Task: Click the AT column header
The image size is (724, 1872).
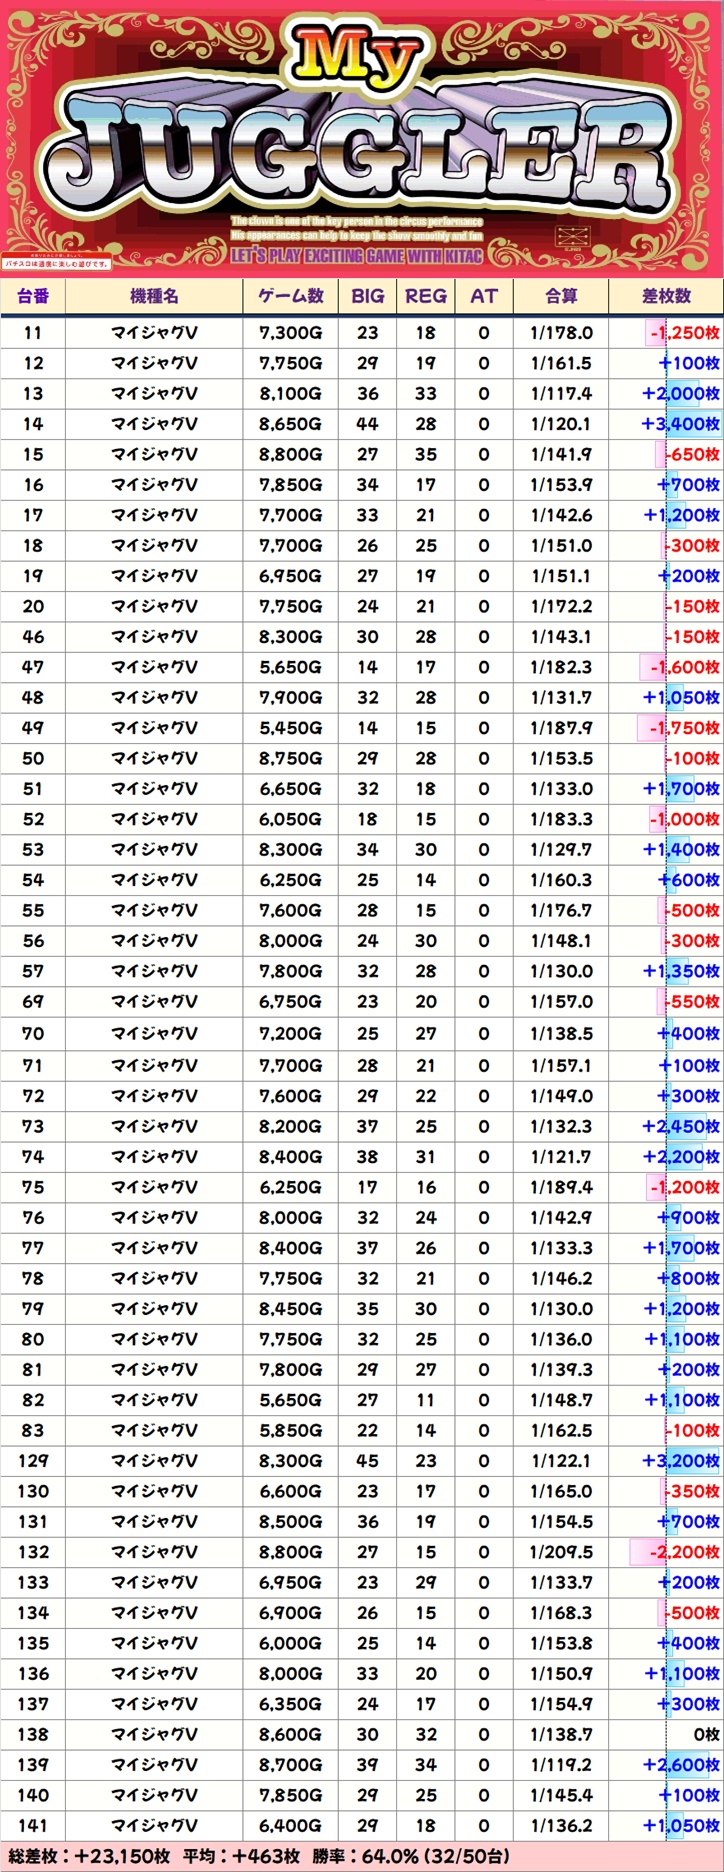Action: [x=484, y=296]
